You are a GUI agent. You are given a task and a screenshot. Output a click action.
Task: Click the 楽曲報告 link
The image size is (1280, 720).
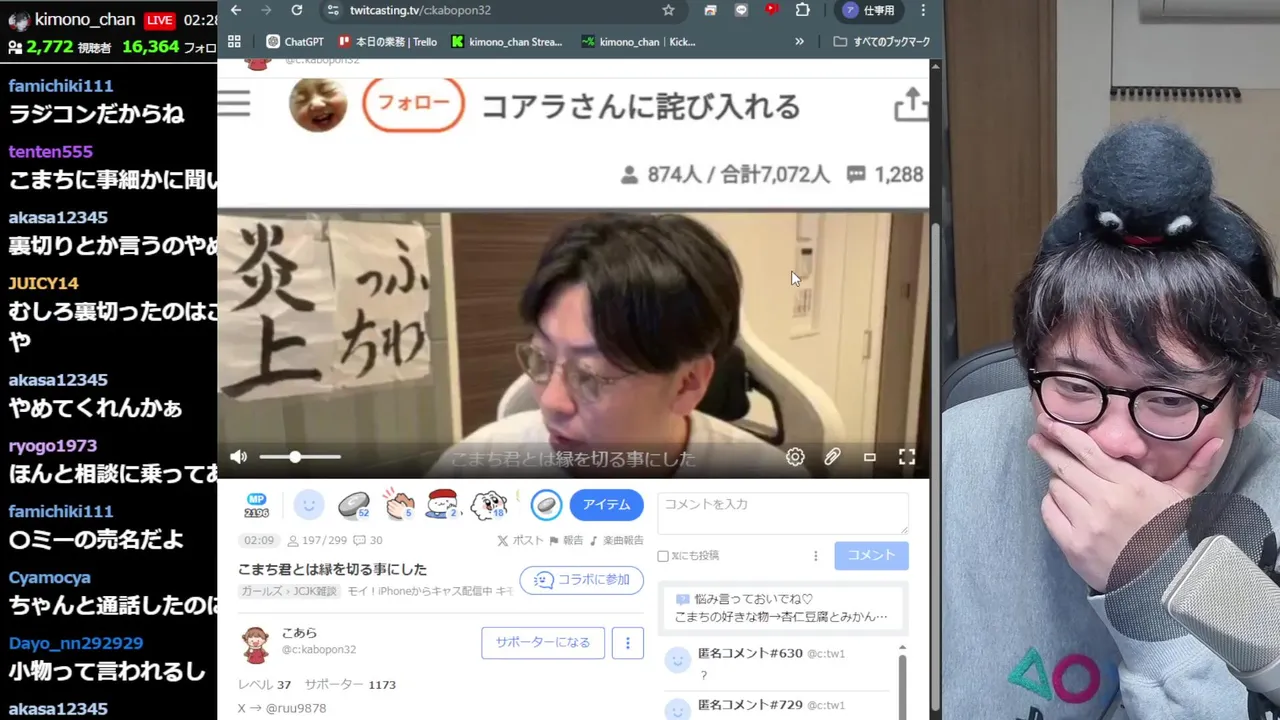(616, 540)
